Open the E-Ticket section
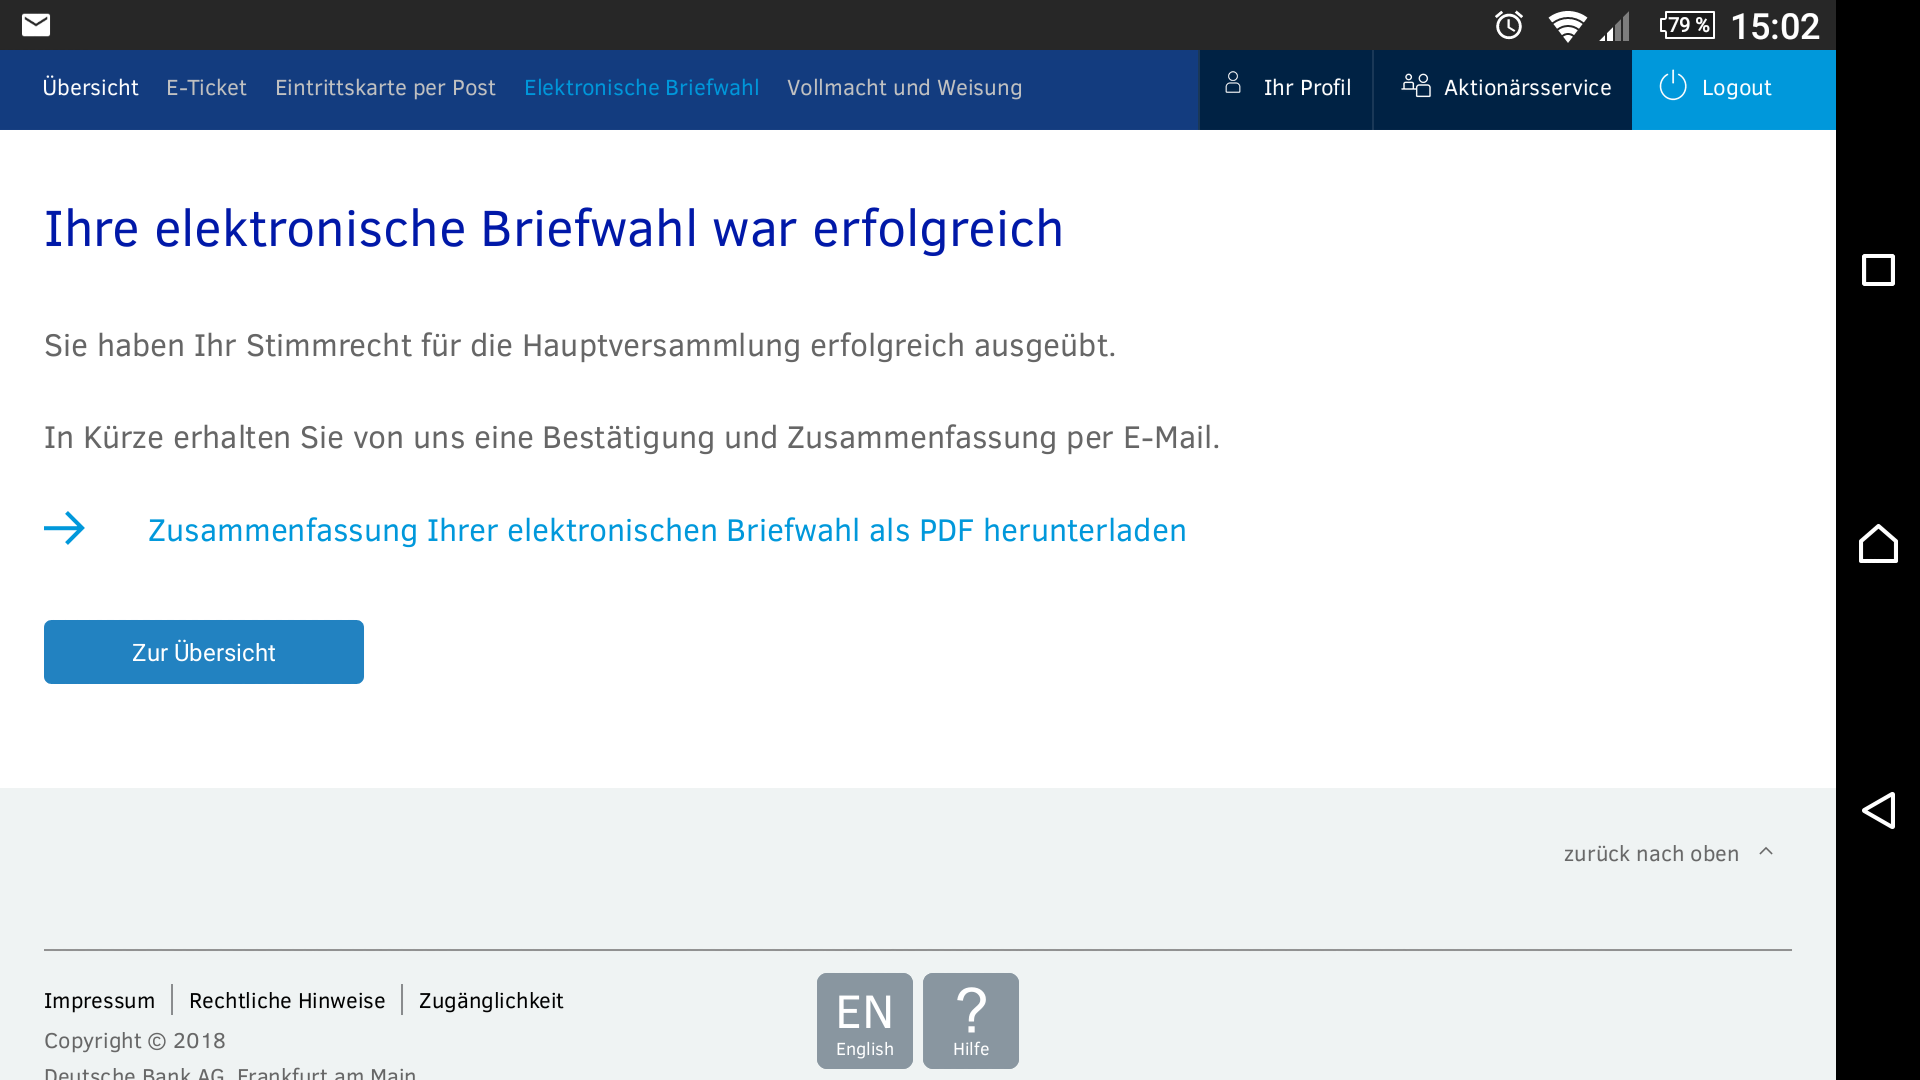 pos(206,88)
